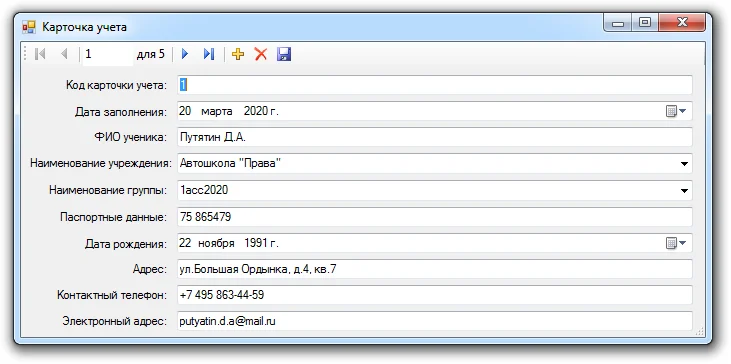Click the record position number box
This screenshot has width=731, height=364.
[x=107, y=55]
